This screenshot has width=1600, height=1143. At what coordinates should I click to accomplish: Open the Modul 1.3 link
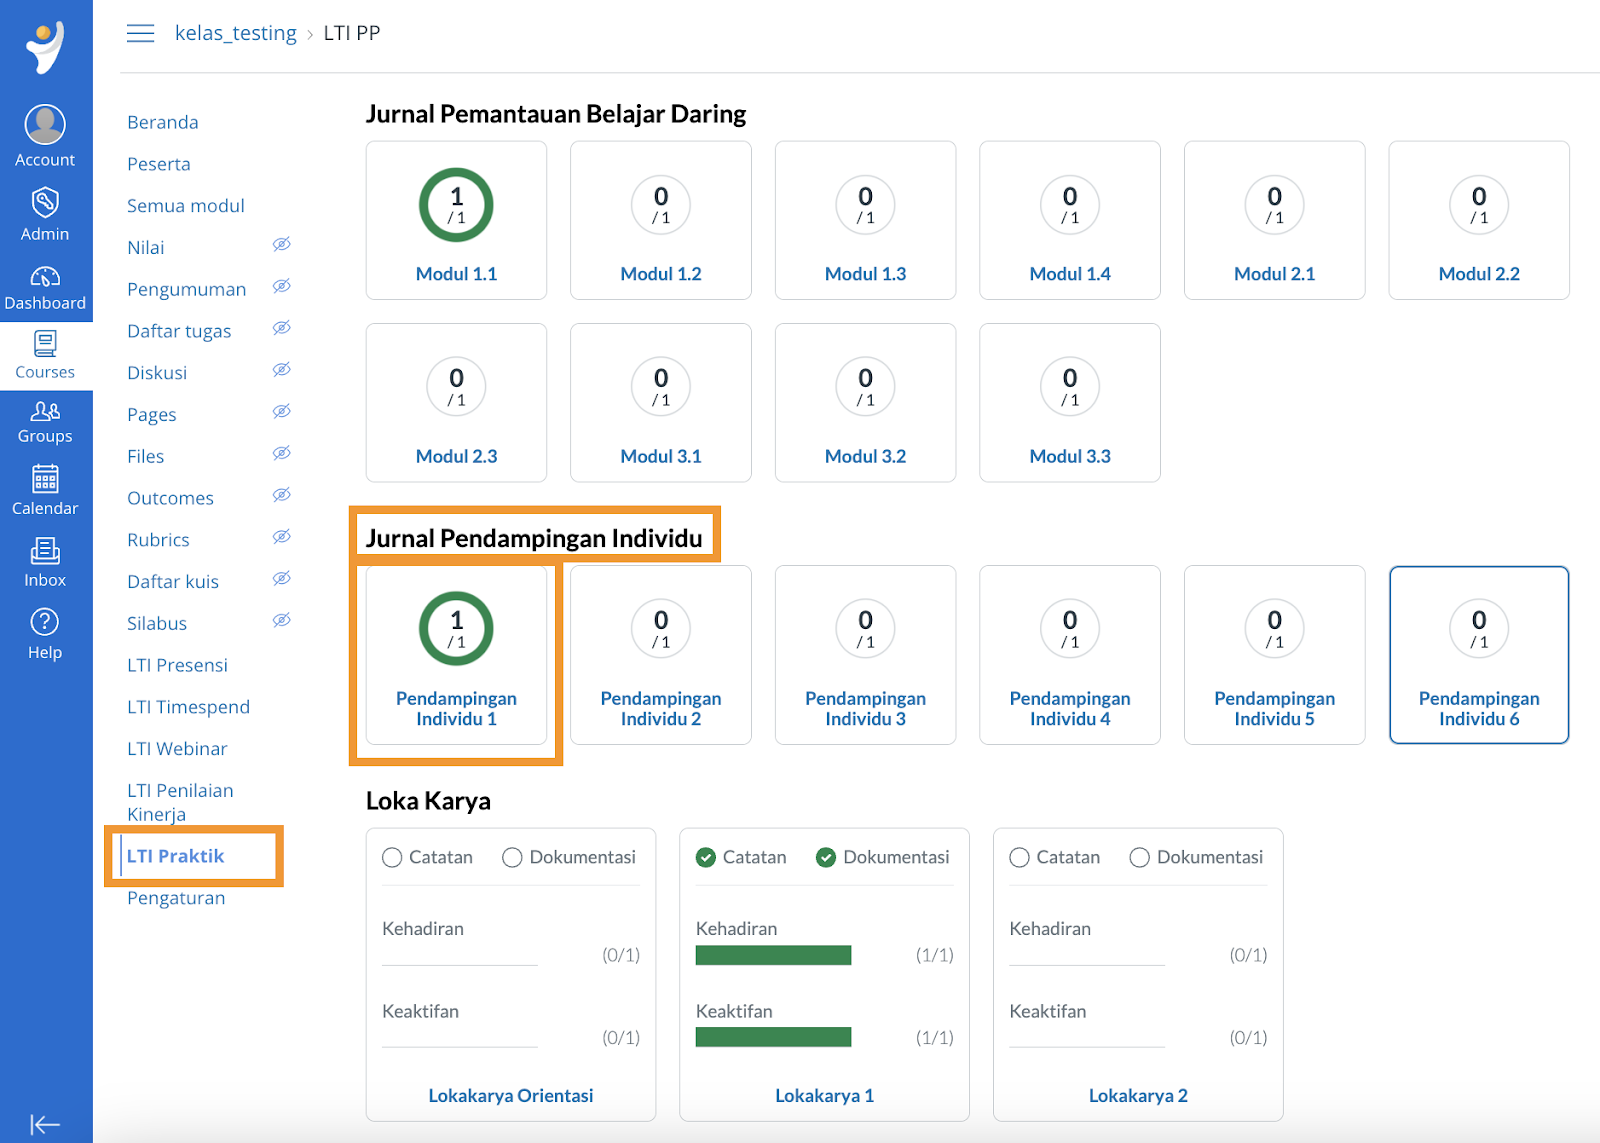[x=866, y=274]
